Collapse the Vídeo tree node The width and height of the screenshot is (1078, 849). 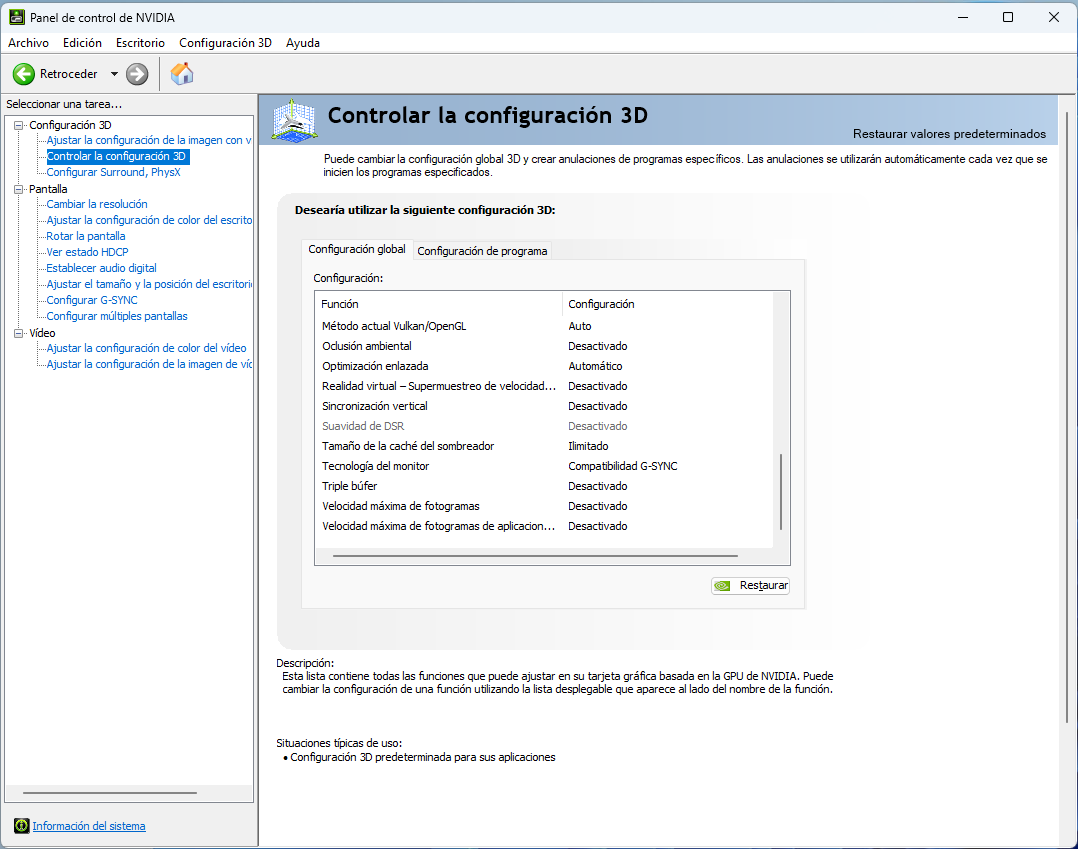(19, 333)
